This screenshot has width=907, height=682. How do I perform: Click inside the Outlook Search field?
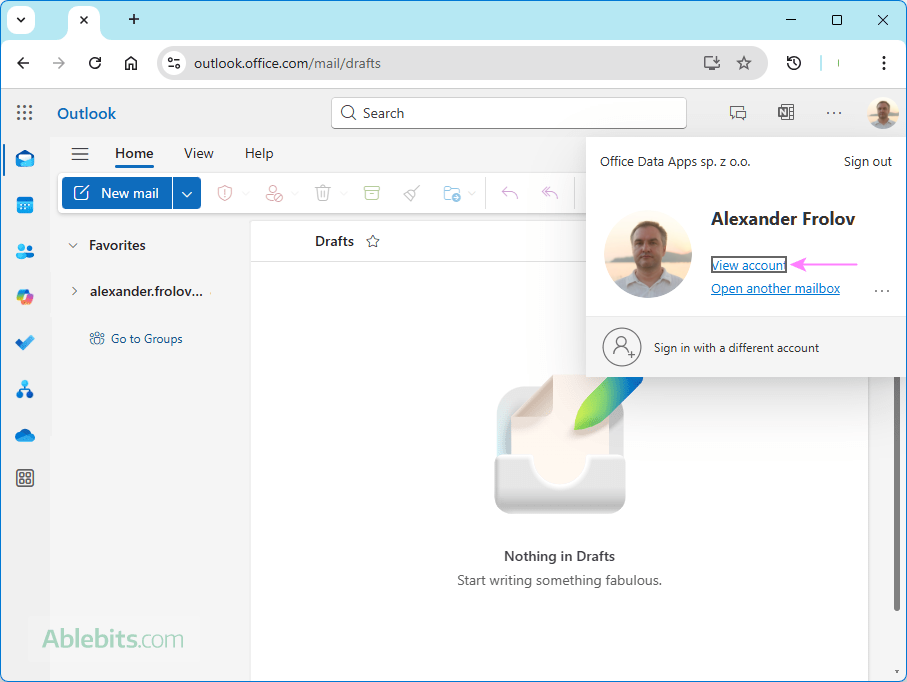508,113
